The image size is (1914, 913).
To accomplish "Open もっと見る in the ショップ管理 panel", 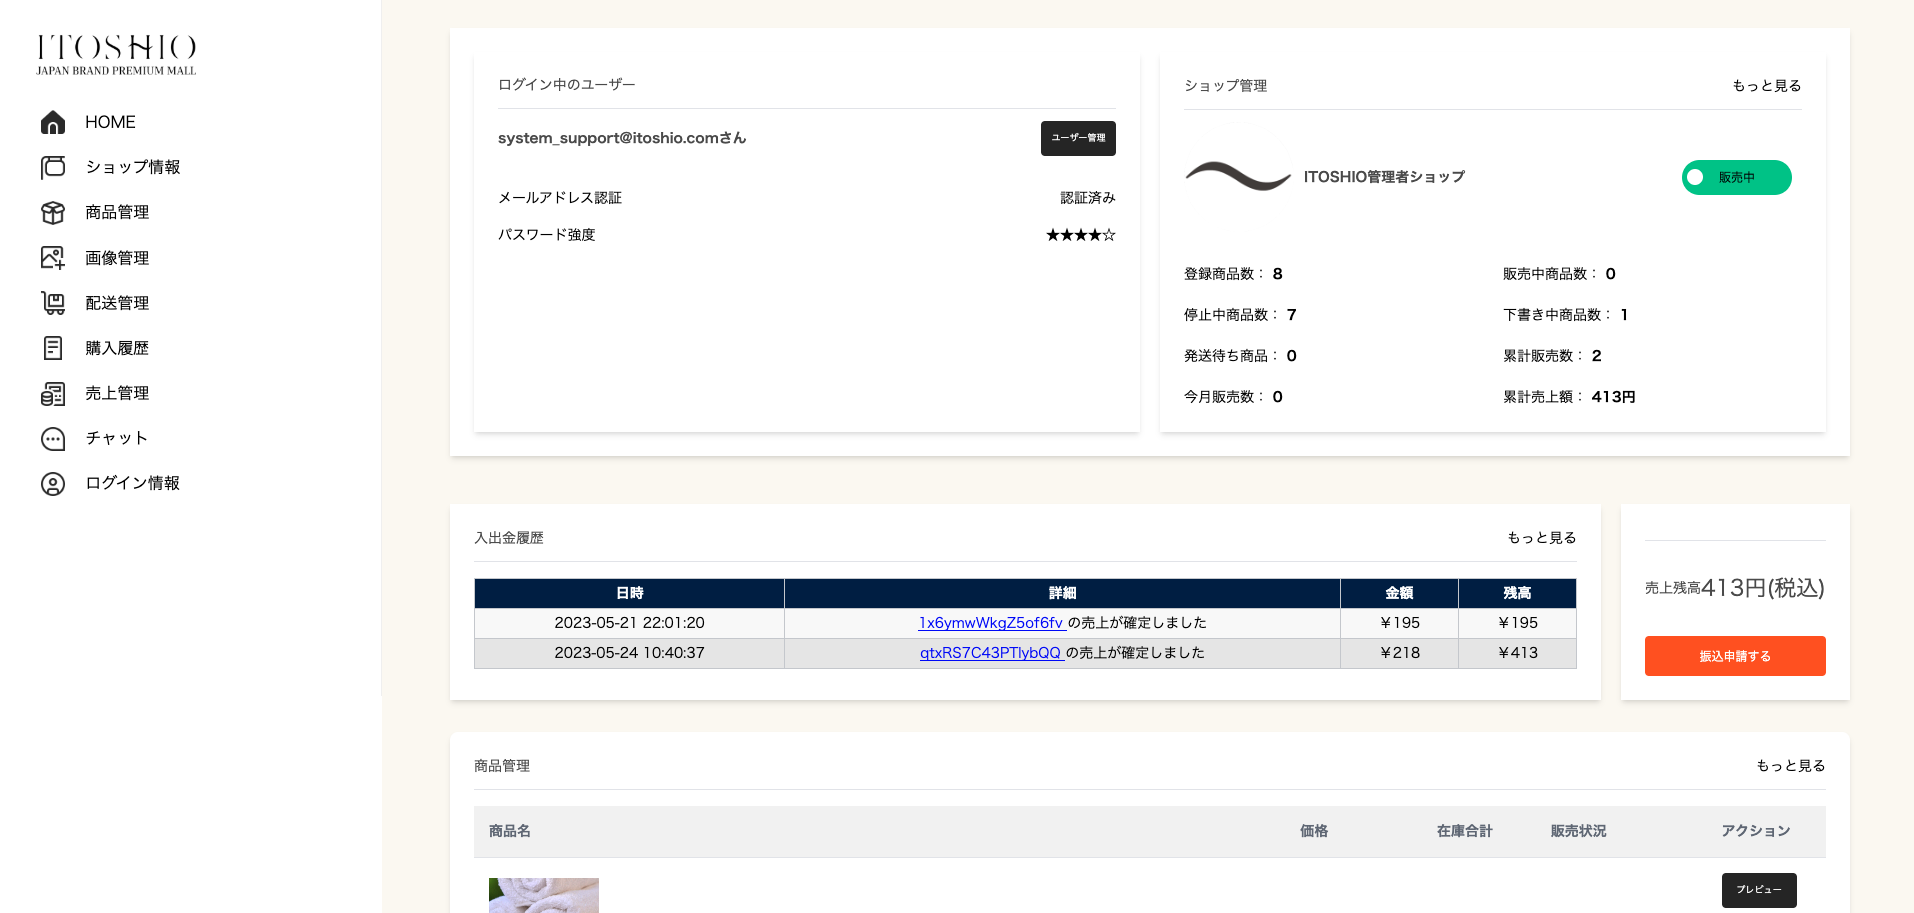I will (x=1766, y=85).
